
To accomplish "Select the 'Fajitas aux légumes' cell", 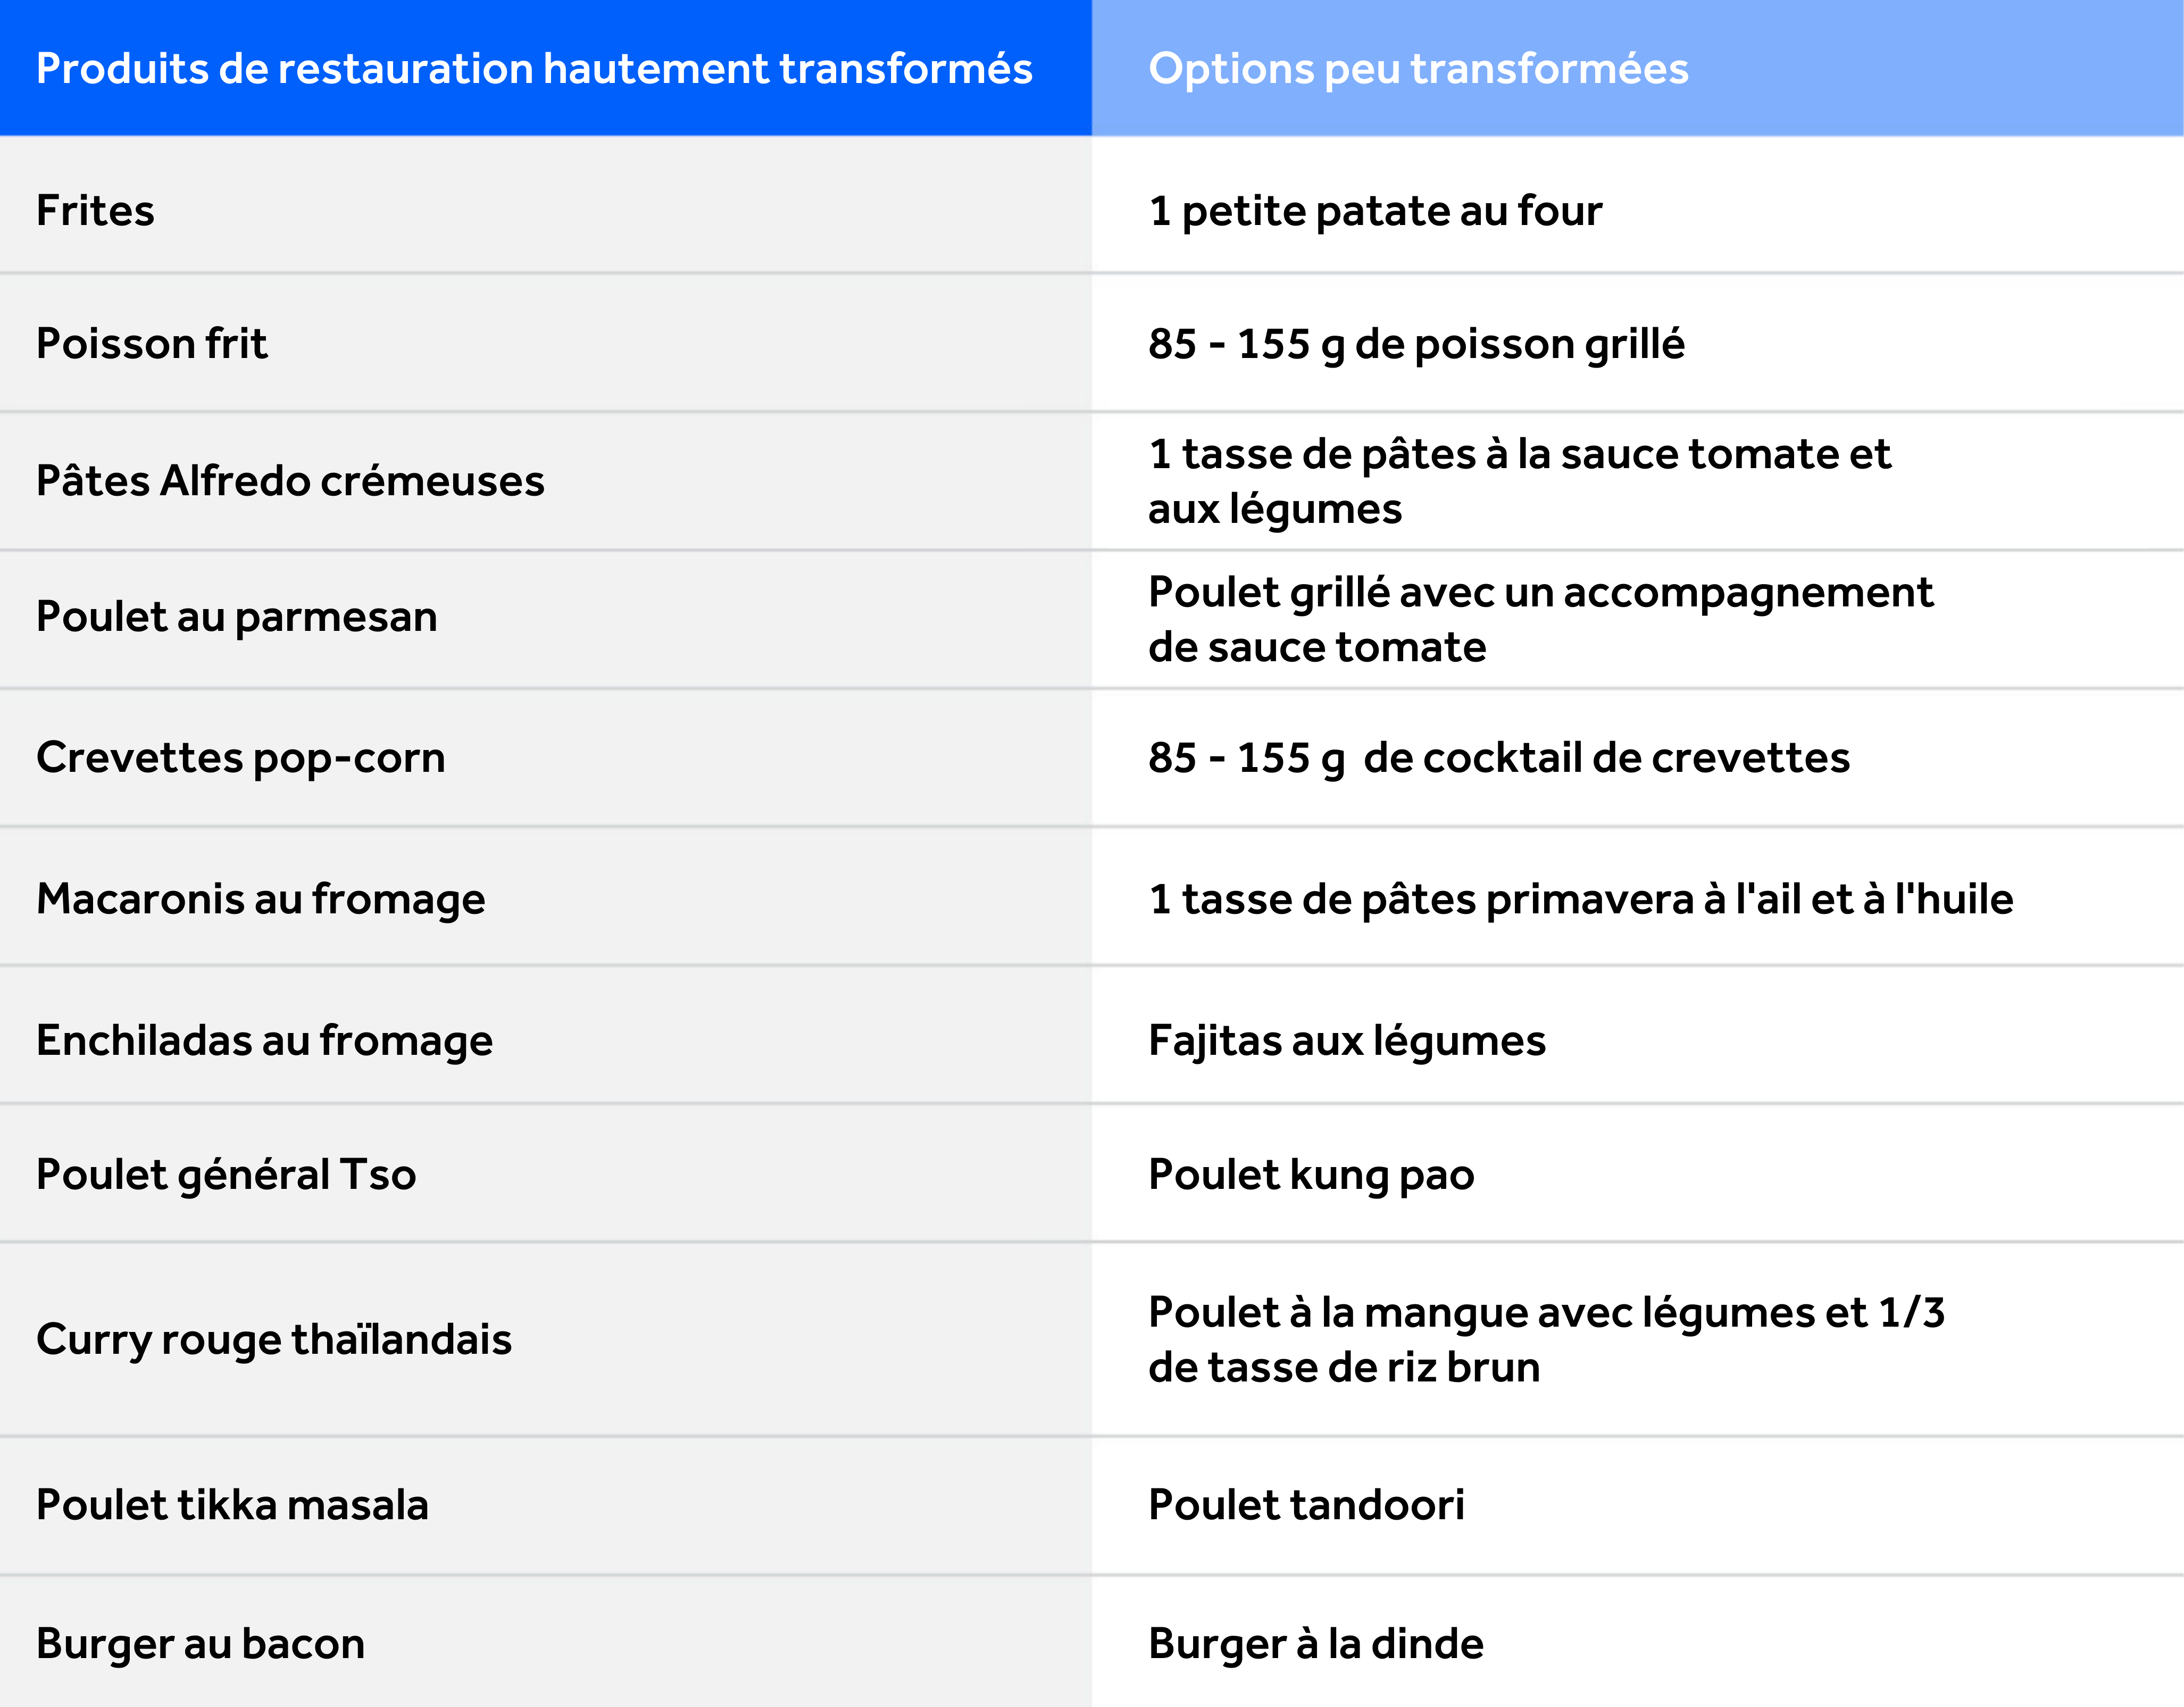I will point(1347,1040).
